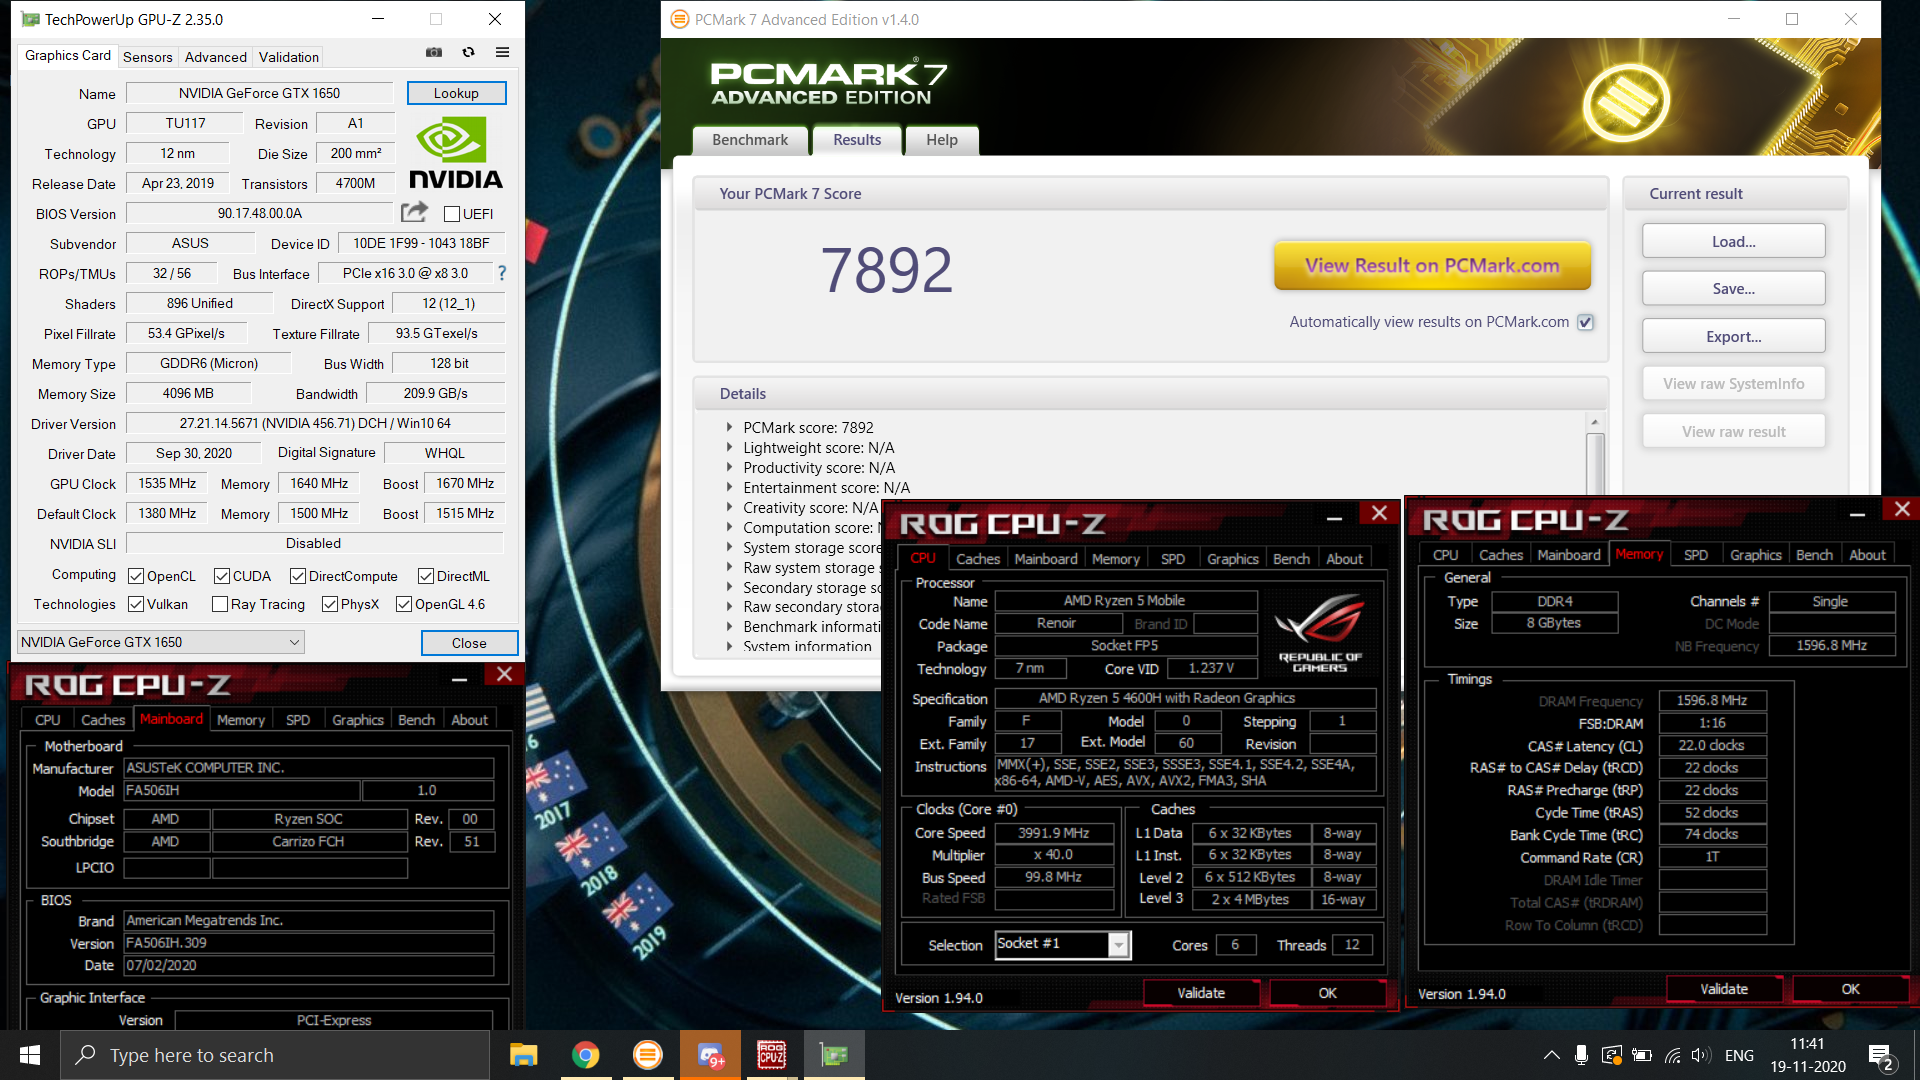This screenshot has width=1920, height=1080.
Task: Click the microphone tray icon
Action: [x=1581, y=1055]
